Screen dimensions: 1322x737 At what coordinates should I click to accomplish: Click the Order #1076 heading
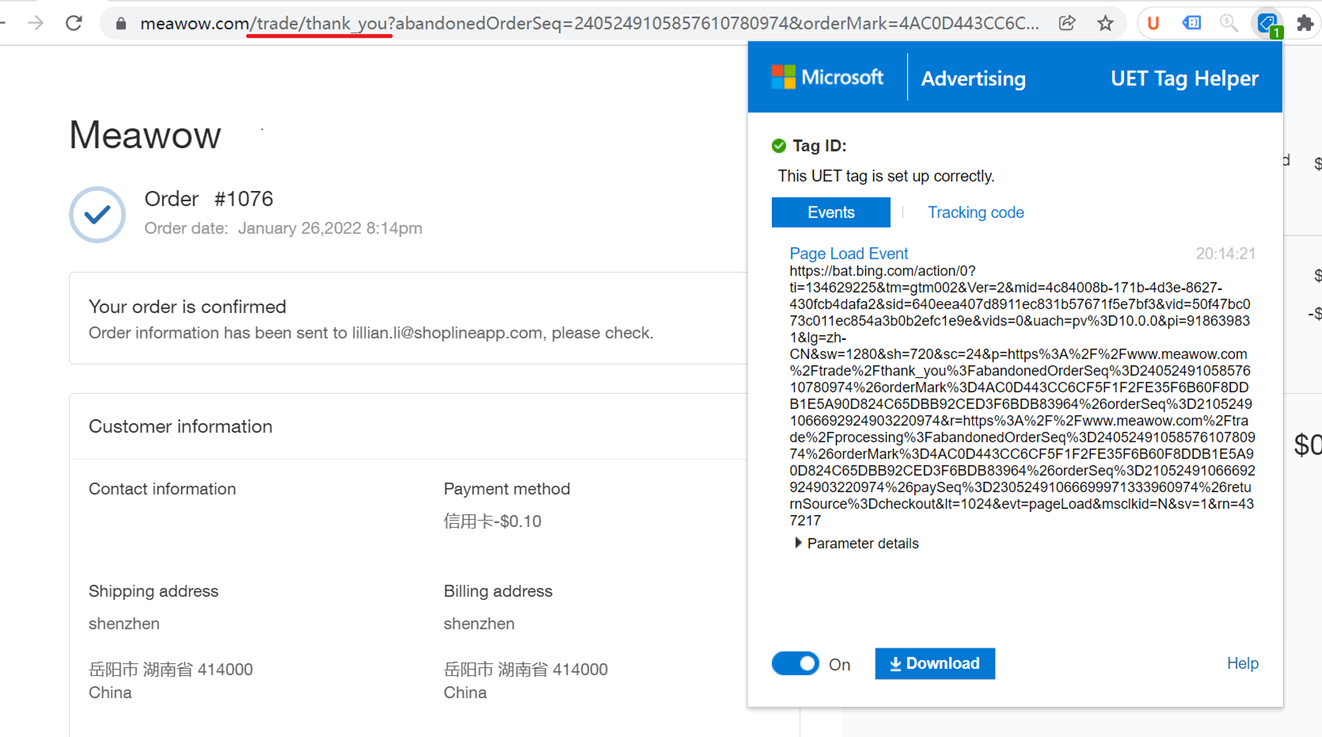click(209, 199)
